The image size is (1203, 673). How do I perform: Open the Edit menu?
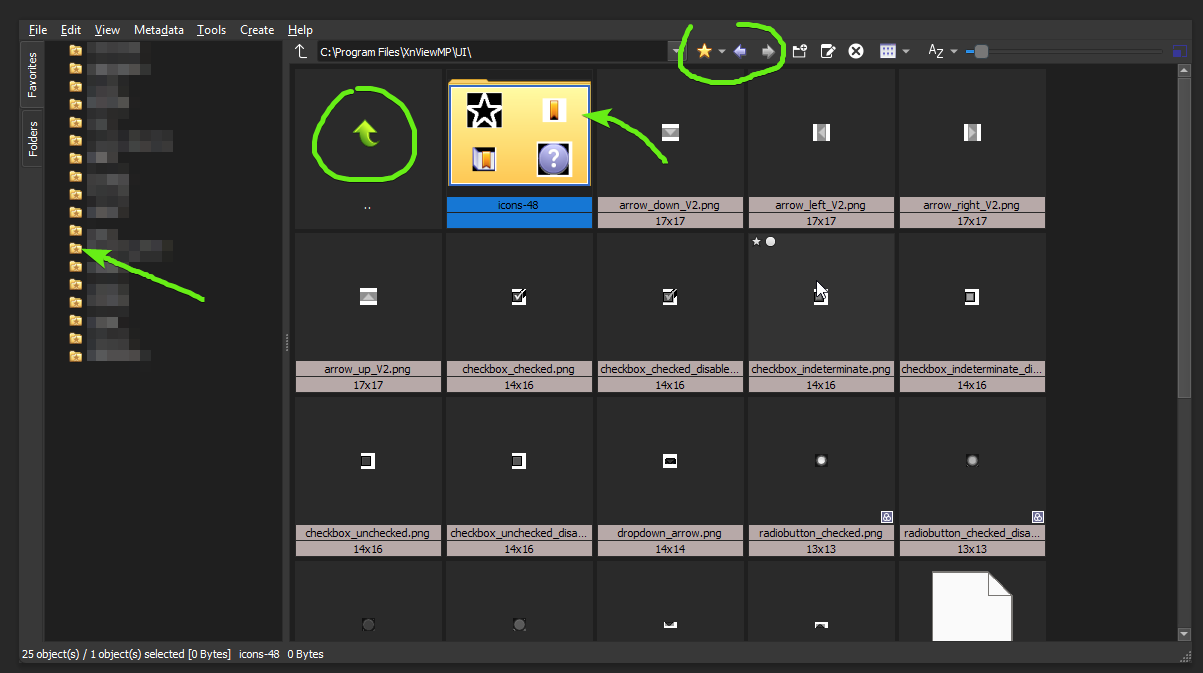tap(70, 30)
